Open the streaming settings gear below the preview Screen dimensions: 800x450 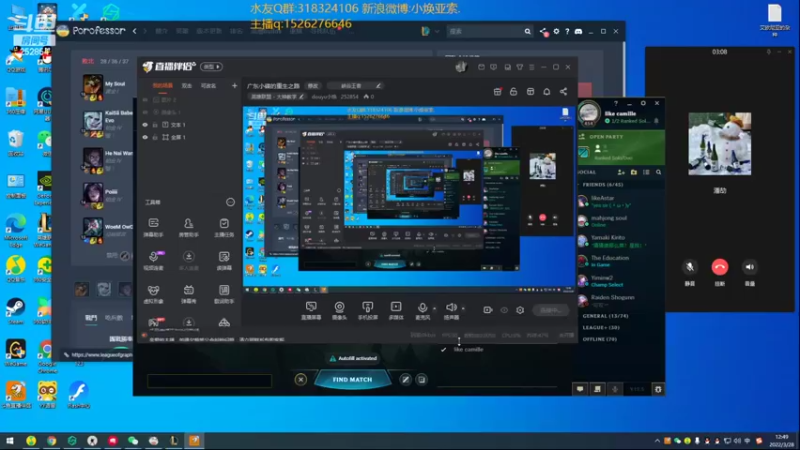(x=520, y=310)
